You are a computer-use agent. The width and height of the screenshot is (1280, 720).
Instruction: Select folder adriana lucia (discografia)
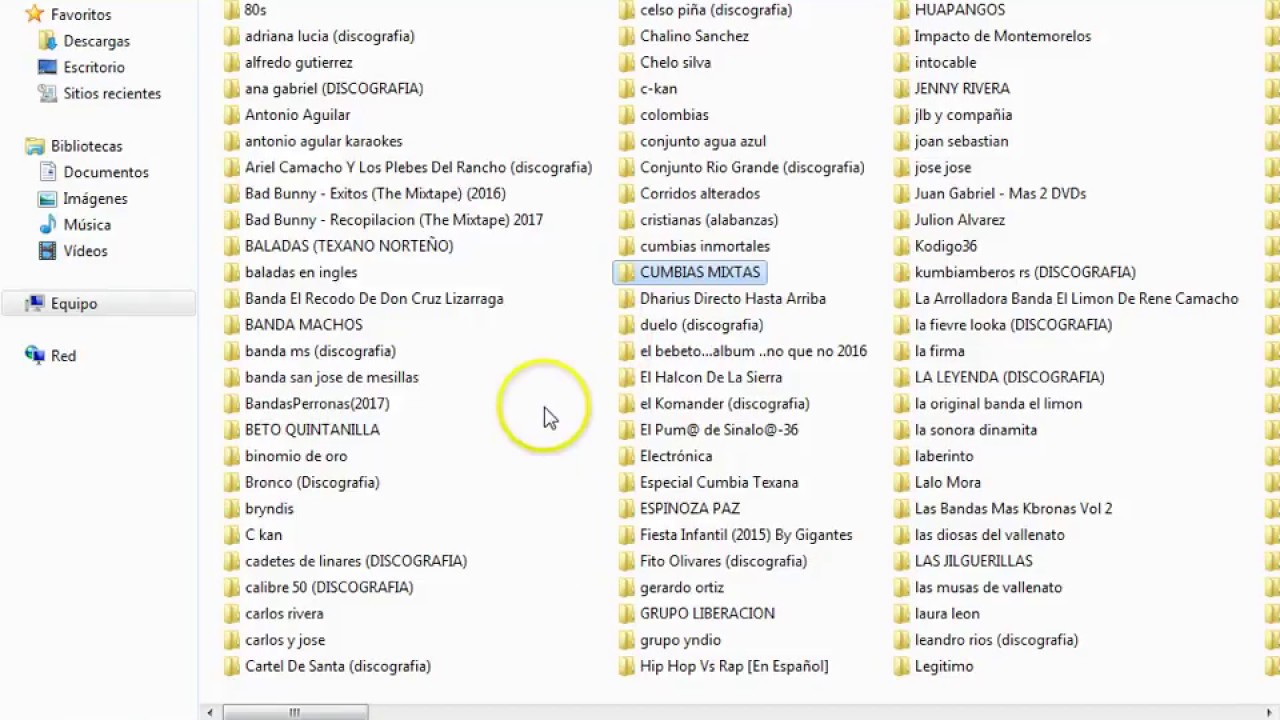tap(330, 36)
